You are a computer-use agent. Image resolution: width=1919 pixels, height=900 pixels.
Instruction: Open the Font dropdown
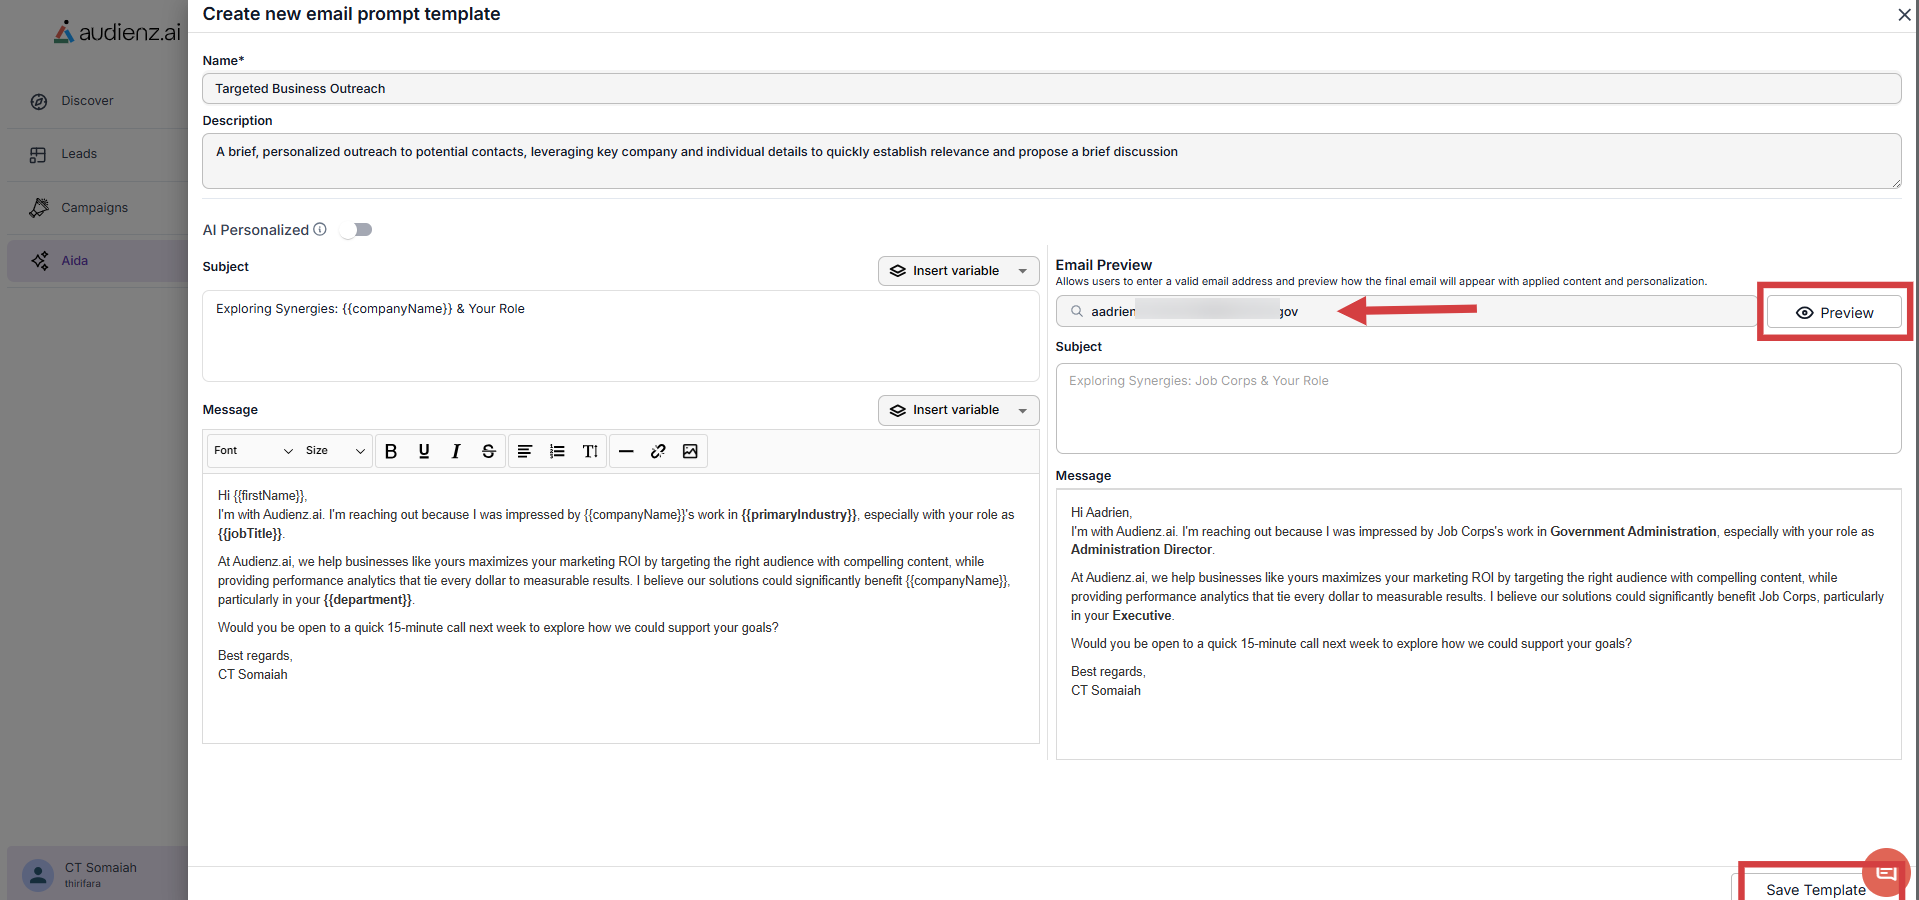tap(254, 451)
